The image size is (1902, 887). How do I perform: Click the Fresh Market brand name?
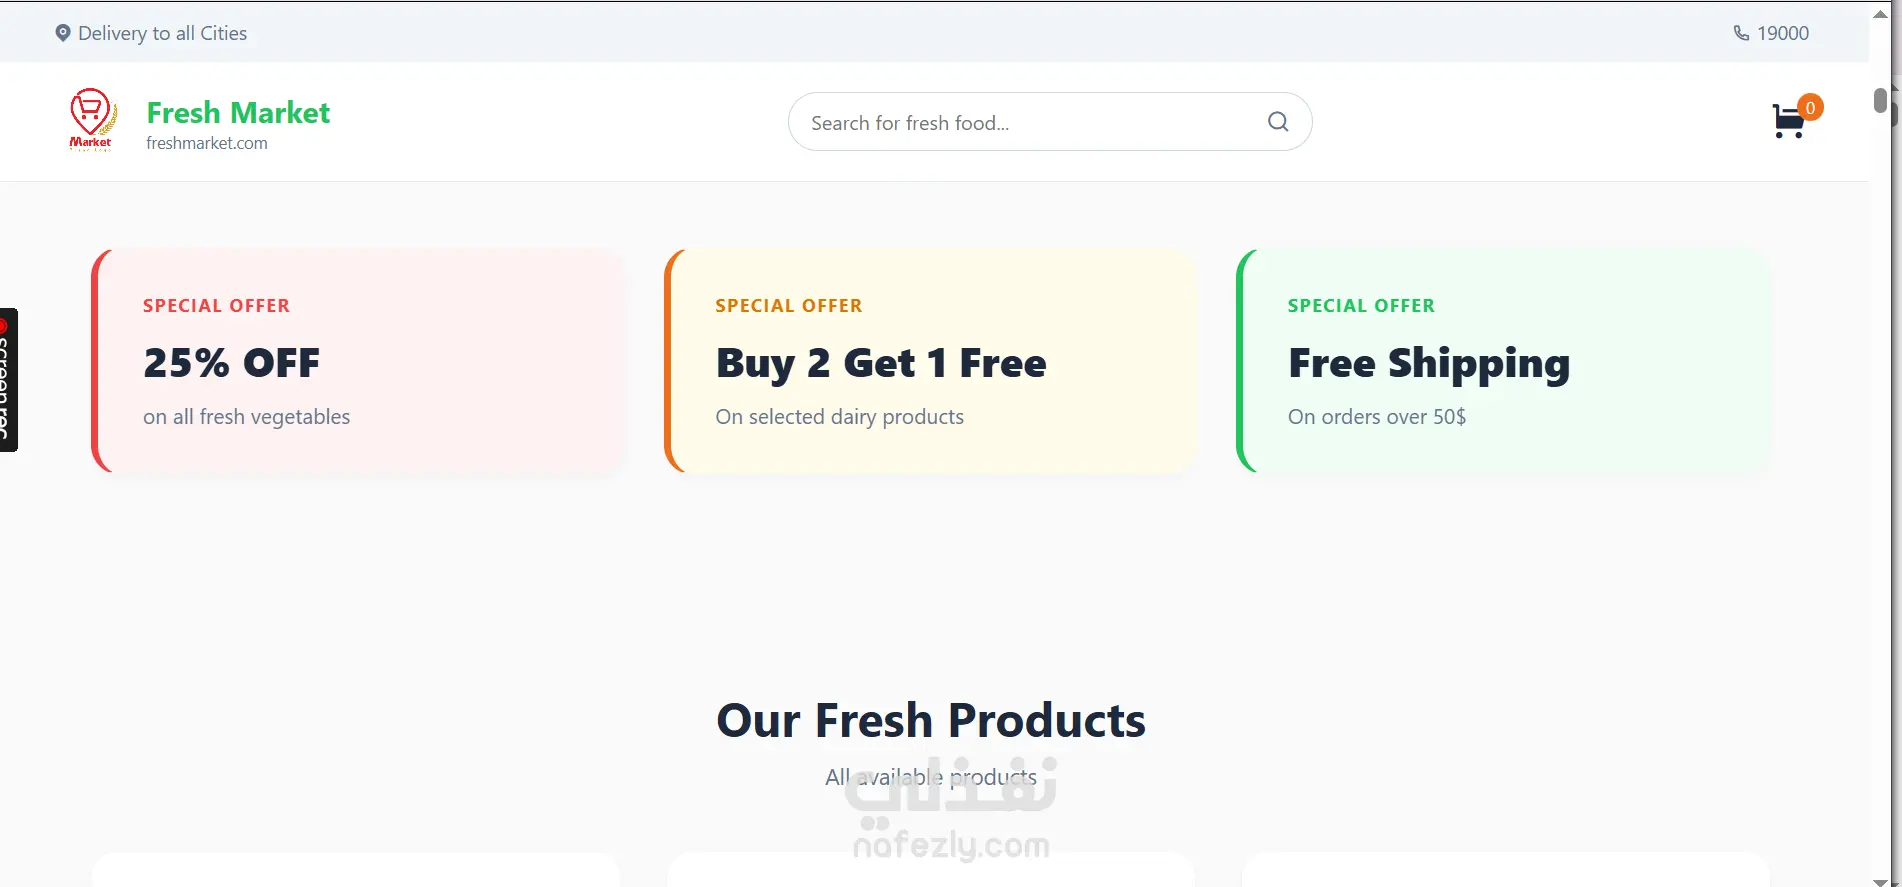tap(238, 113)
